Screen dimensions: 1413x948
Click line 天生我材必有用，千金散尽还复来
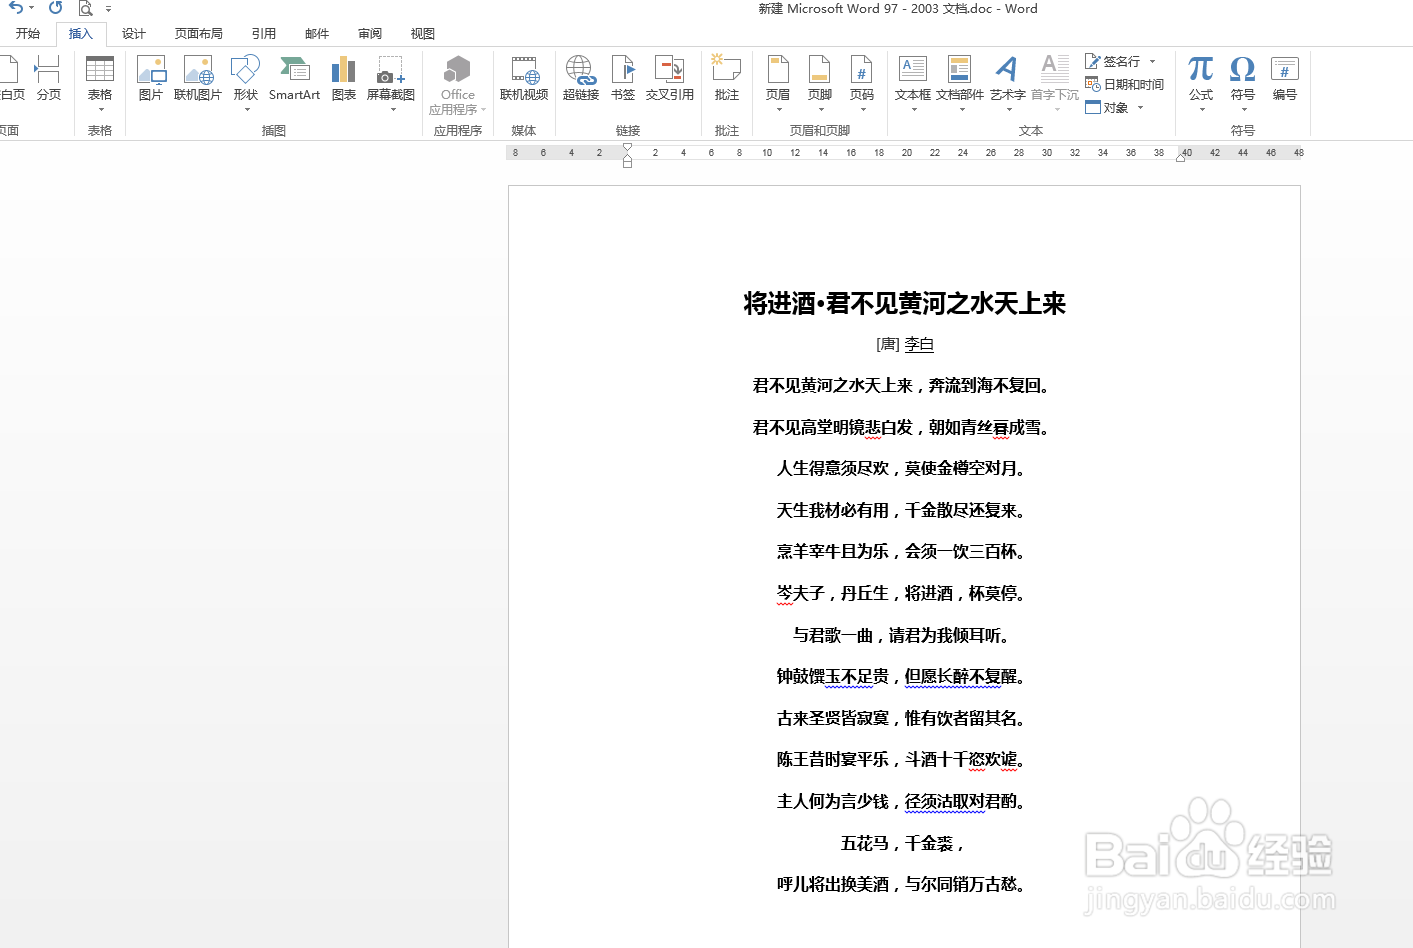point(900,511)
